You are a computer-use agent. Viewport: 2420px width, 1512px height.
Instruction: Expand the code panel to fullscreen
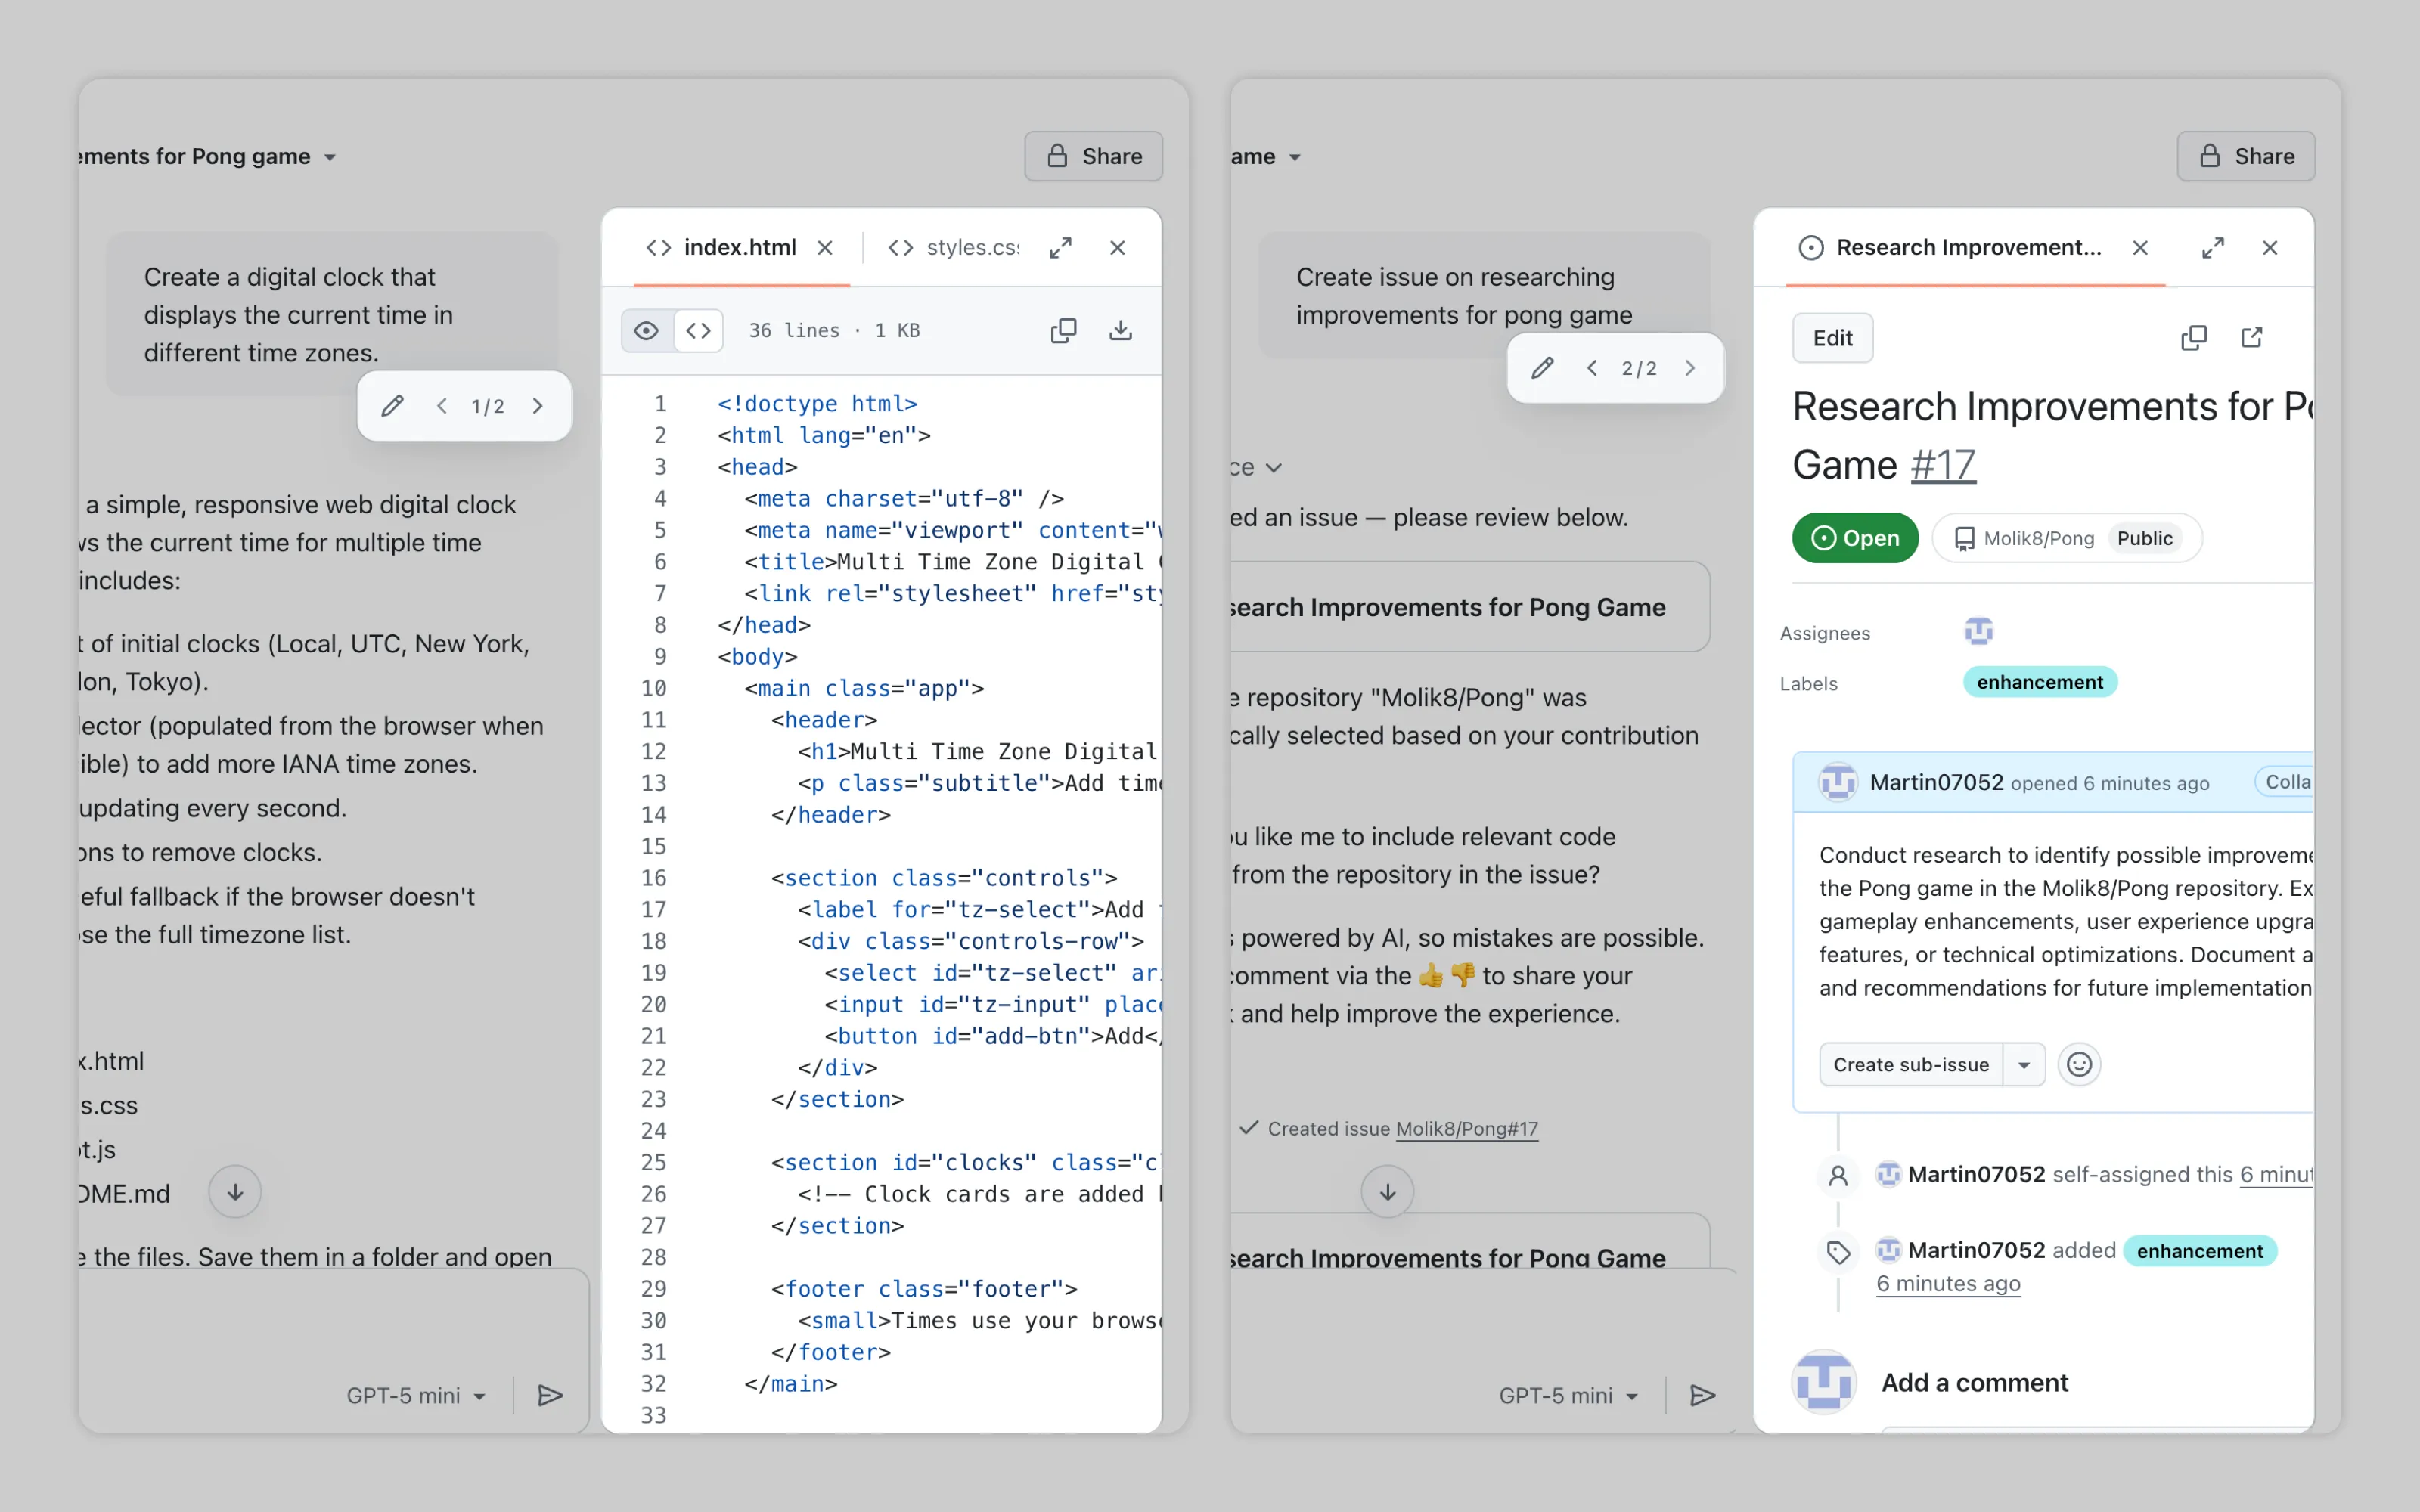1061,247
